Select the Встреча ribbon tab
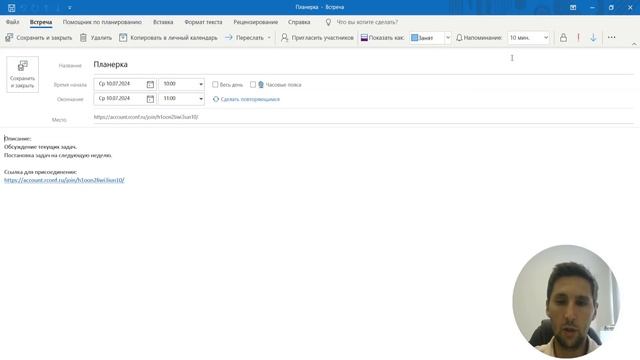The width and height of the screenshot is (640, 360). click(x=41, y=22)
